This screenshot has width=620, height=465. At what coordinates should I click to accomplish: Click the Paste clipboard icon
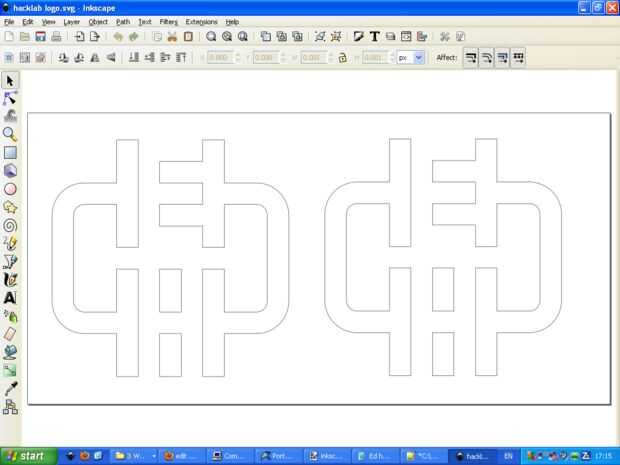coord(188,37)
